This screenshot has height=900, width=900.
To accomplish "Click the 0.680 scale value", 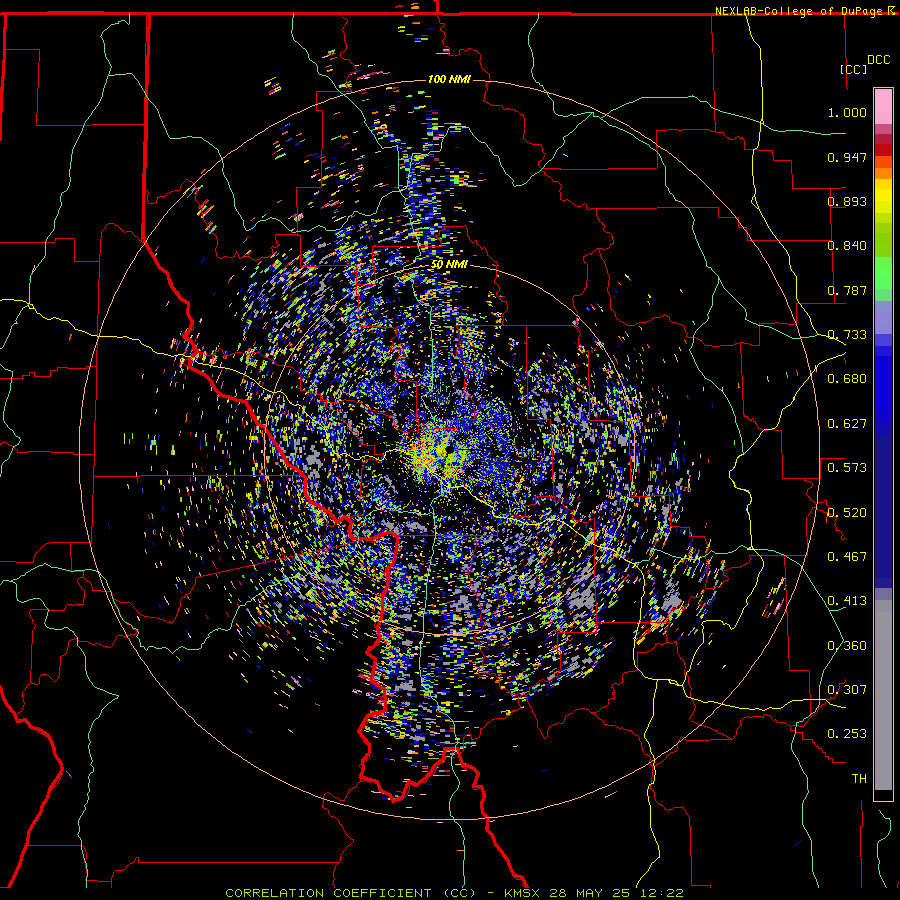I will [x=847, y=379].
